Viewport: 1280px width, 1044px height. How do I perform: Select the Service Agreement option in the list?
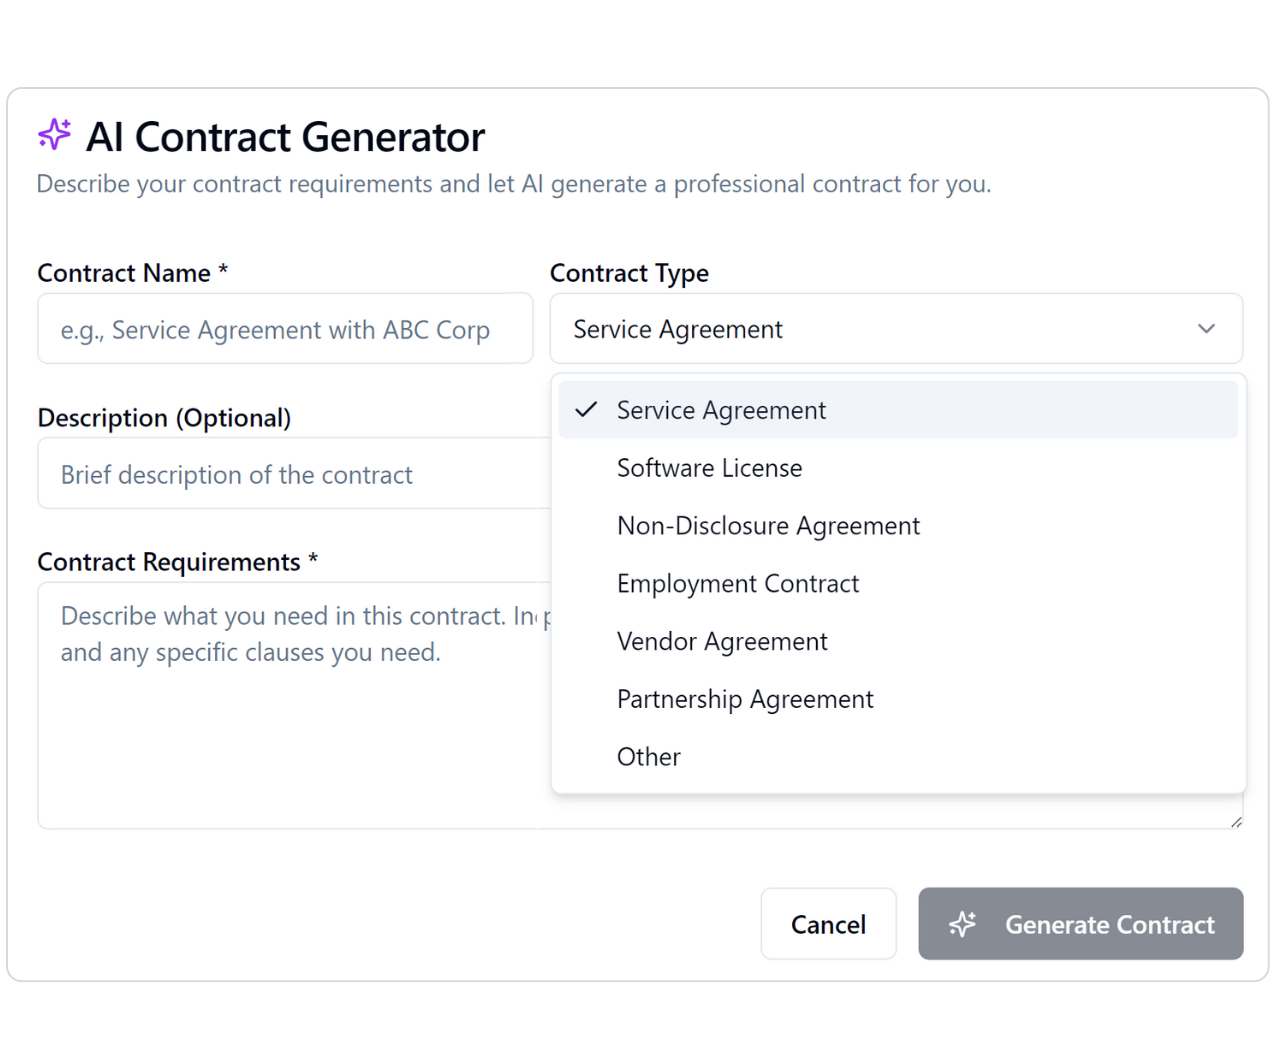point(898,410)
